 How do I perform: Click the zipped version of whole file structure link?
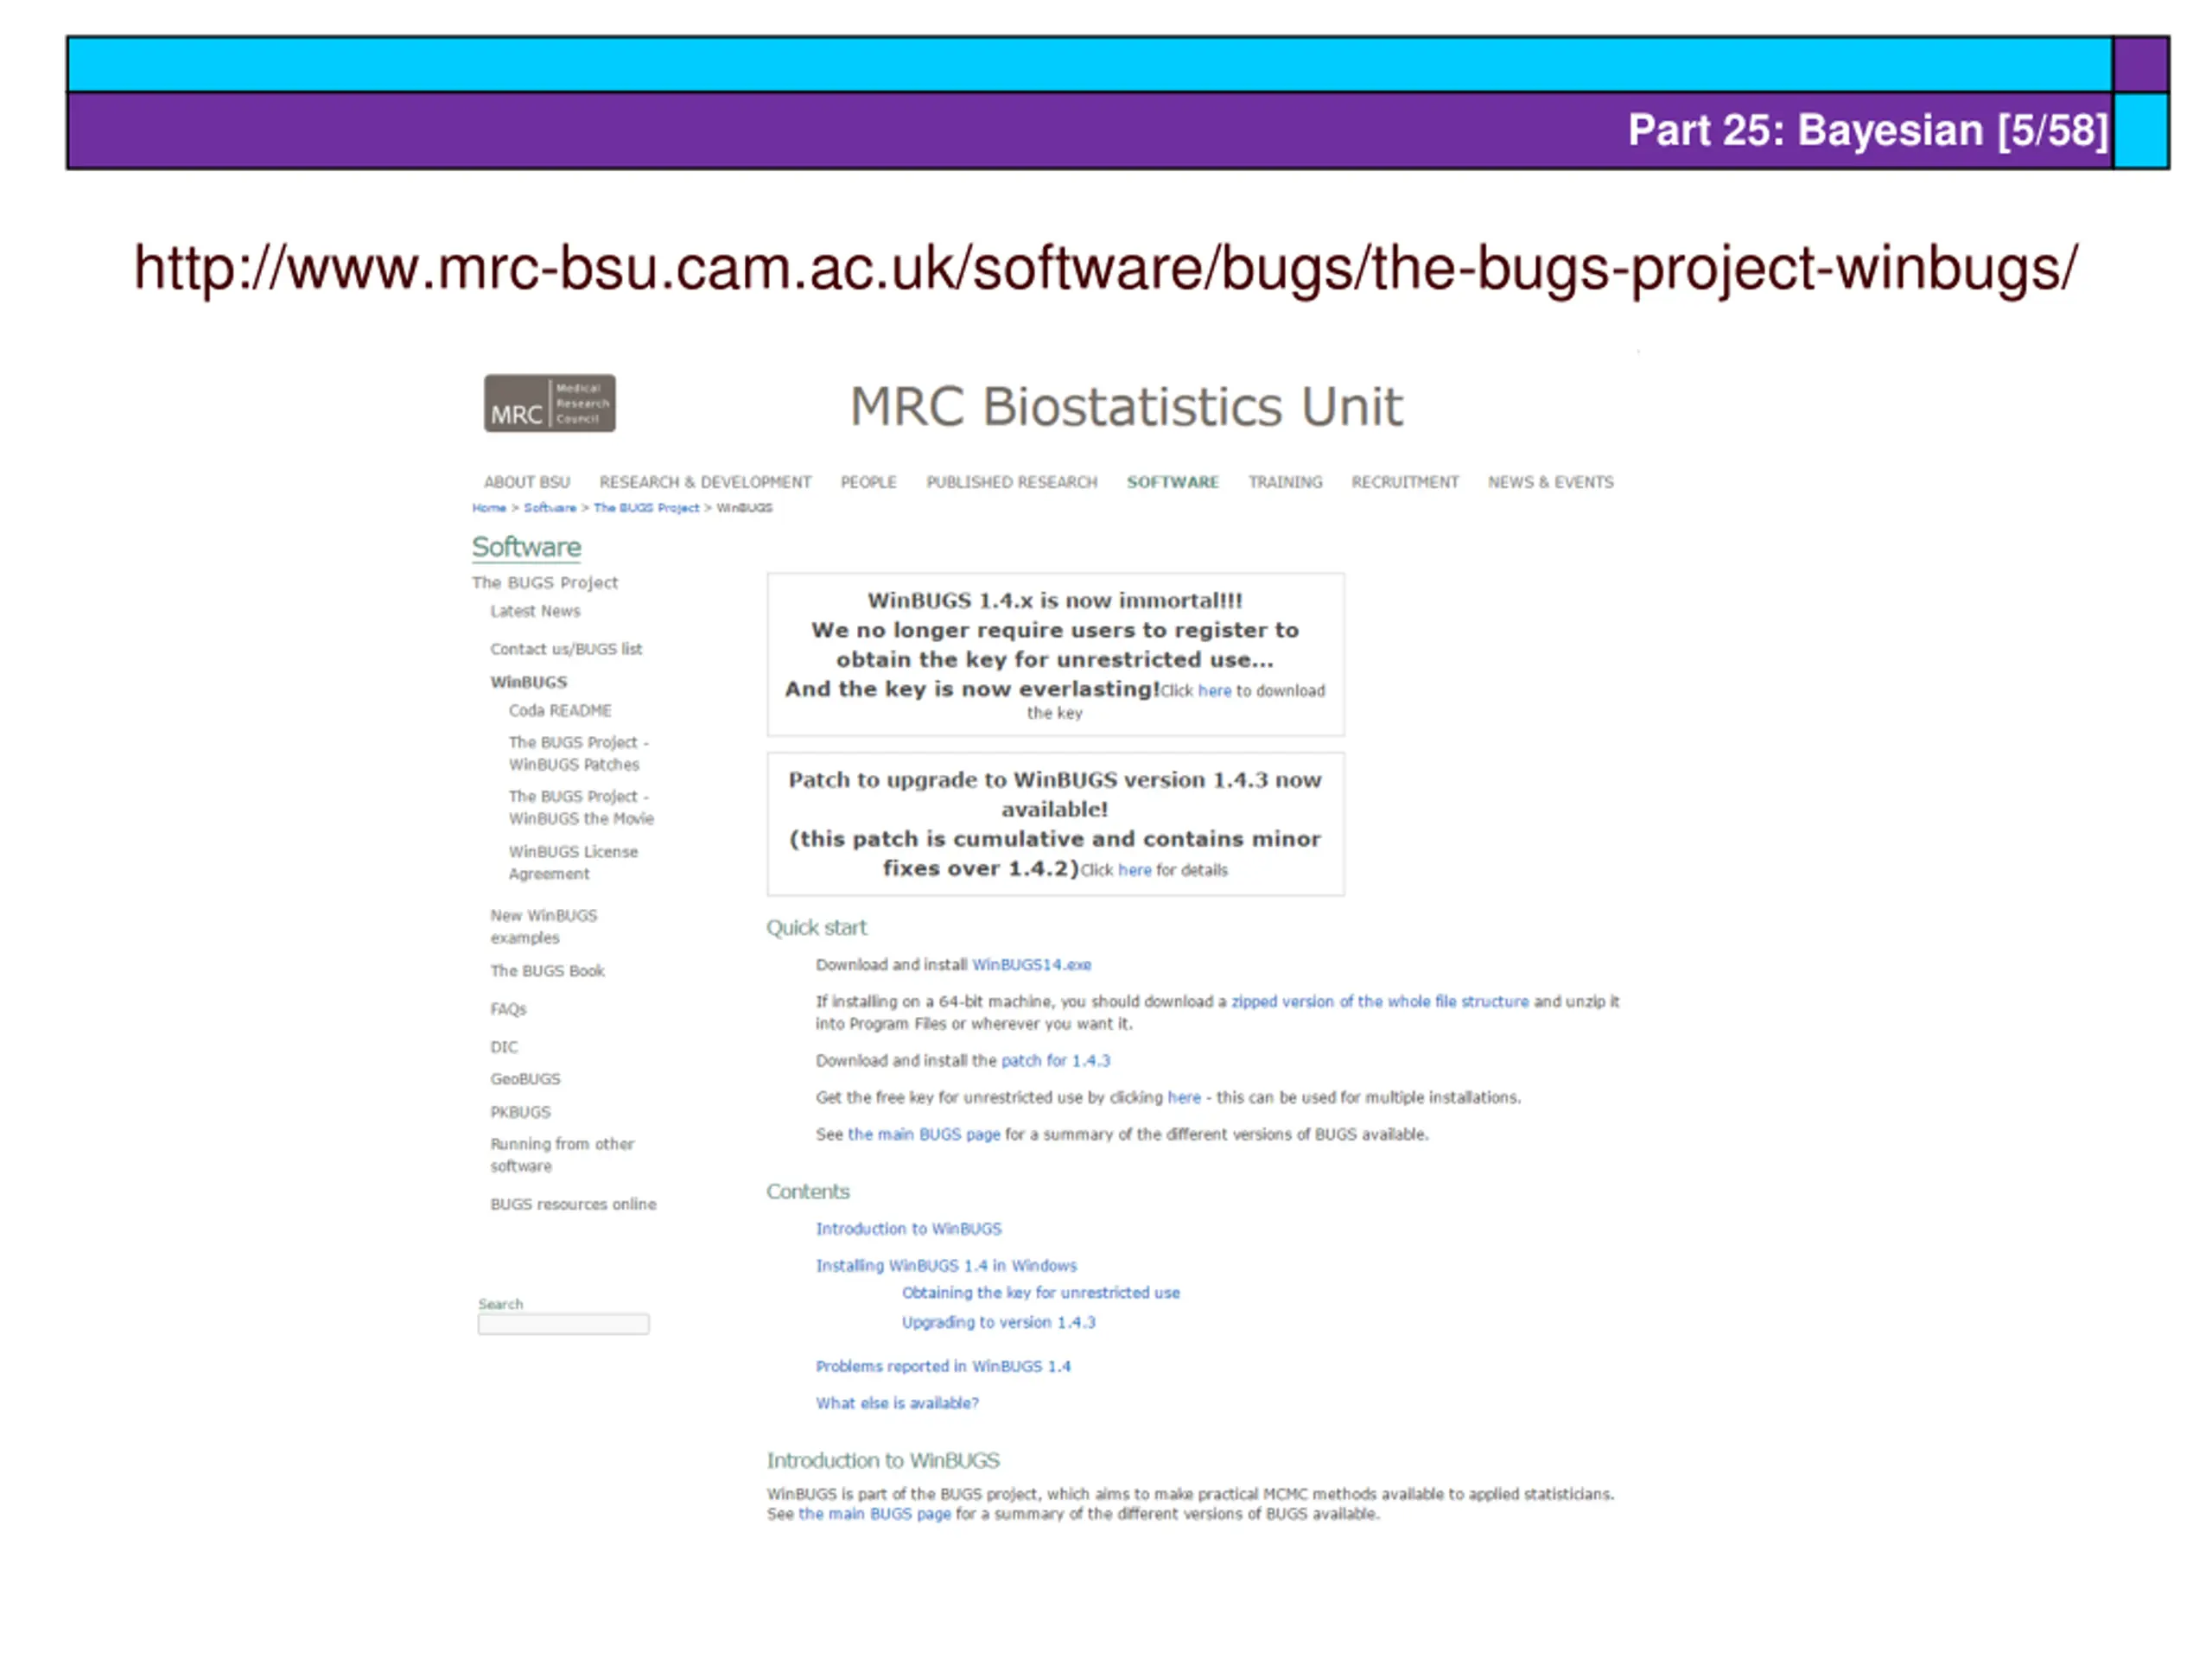pyautogui.click(x=1379, y=1001)
